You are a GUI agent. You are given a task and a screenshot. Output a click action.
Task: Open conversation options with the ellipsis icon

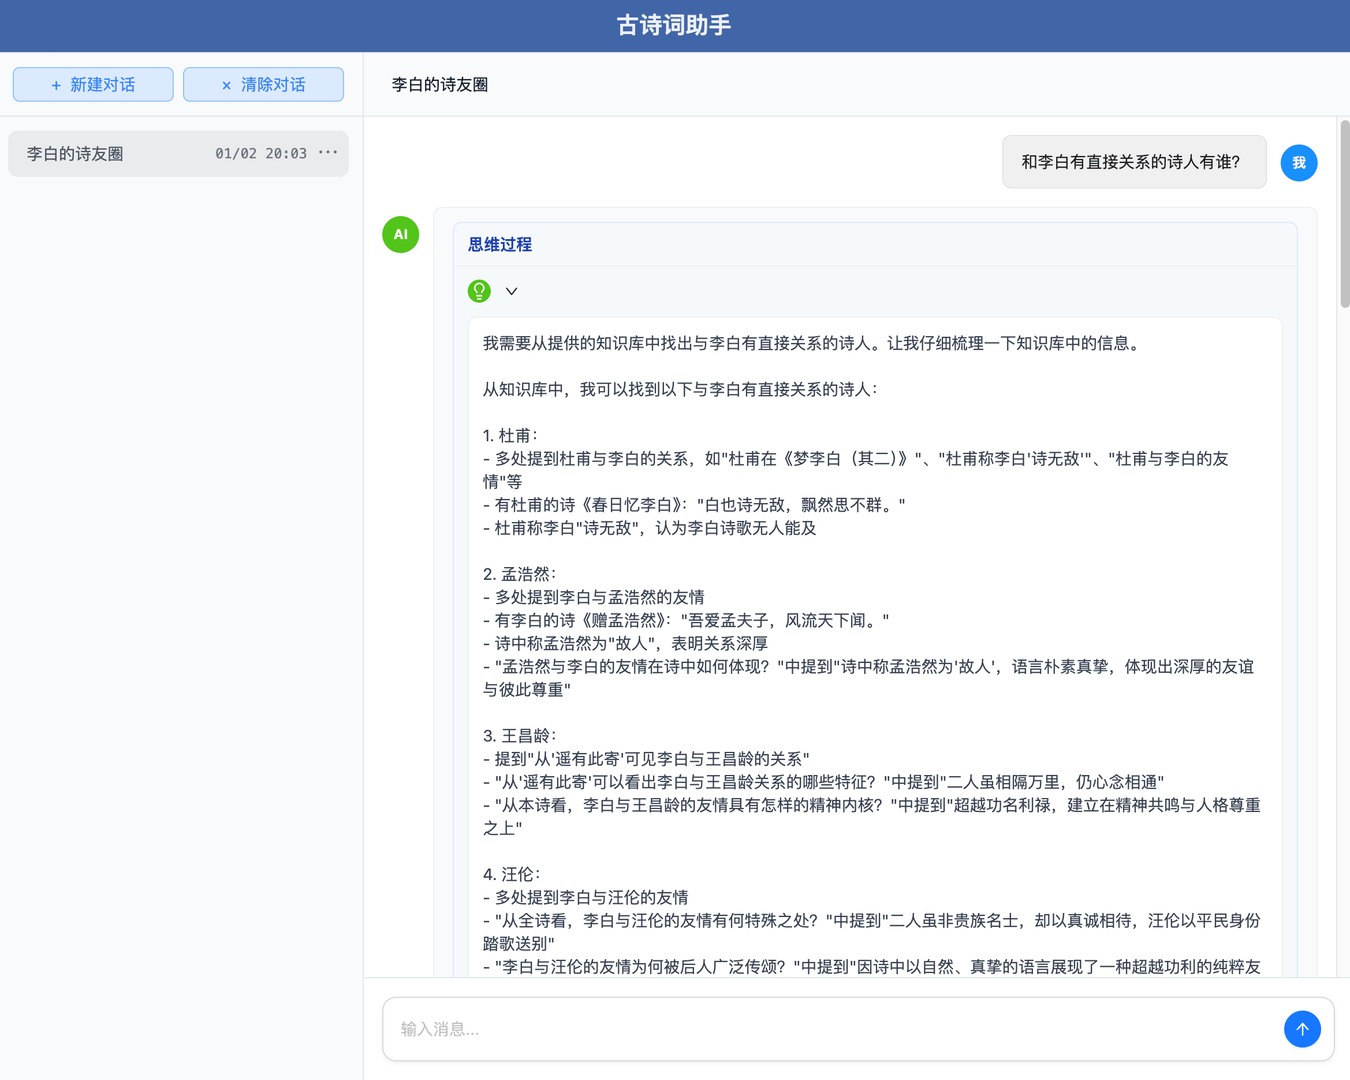click(x=328, y=152)
